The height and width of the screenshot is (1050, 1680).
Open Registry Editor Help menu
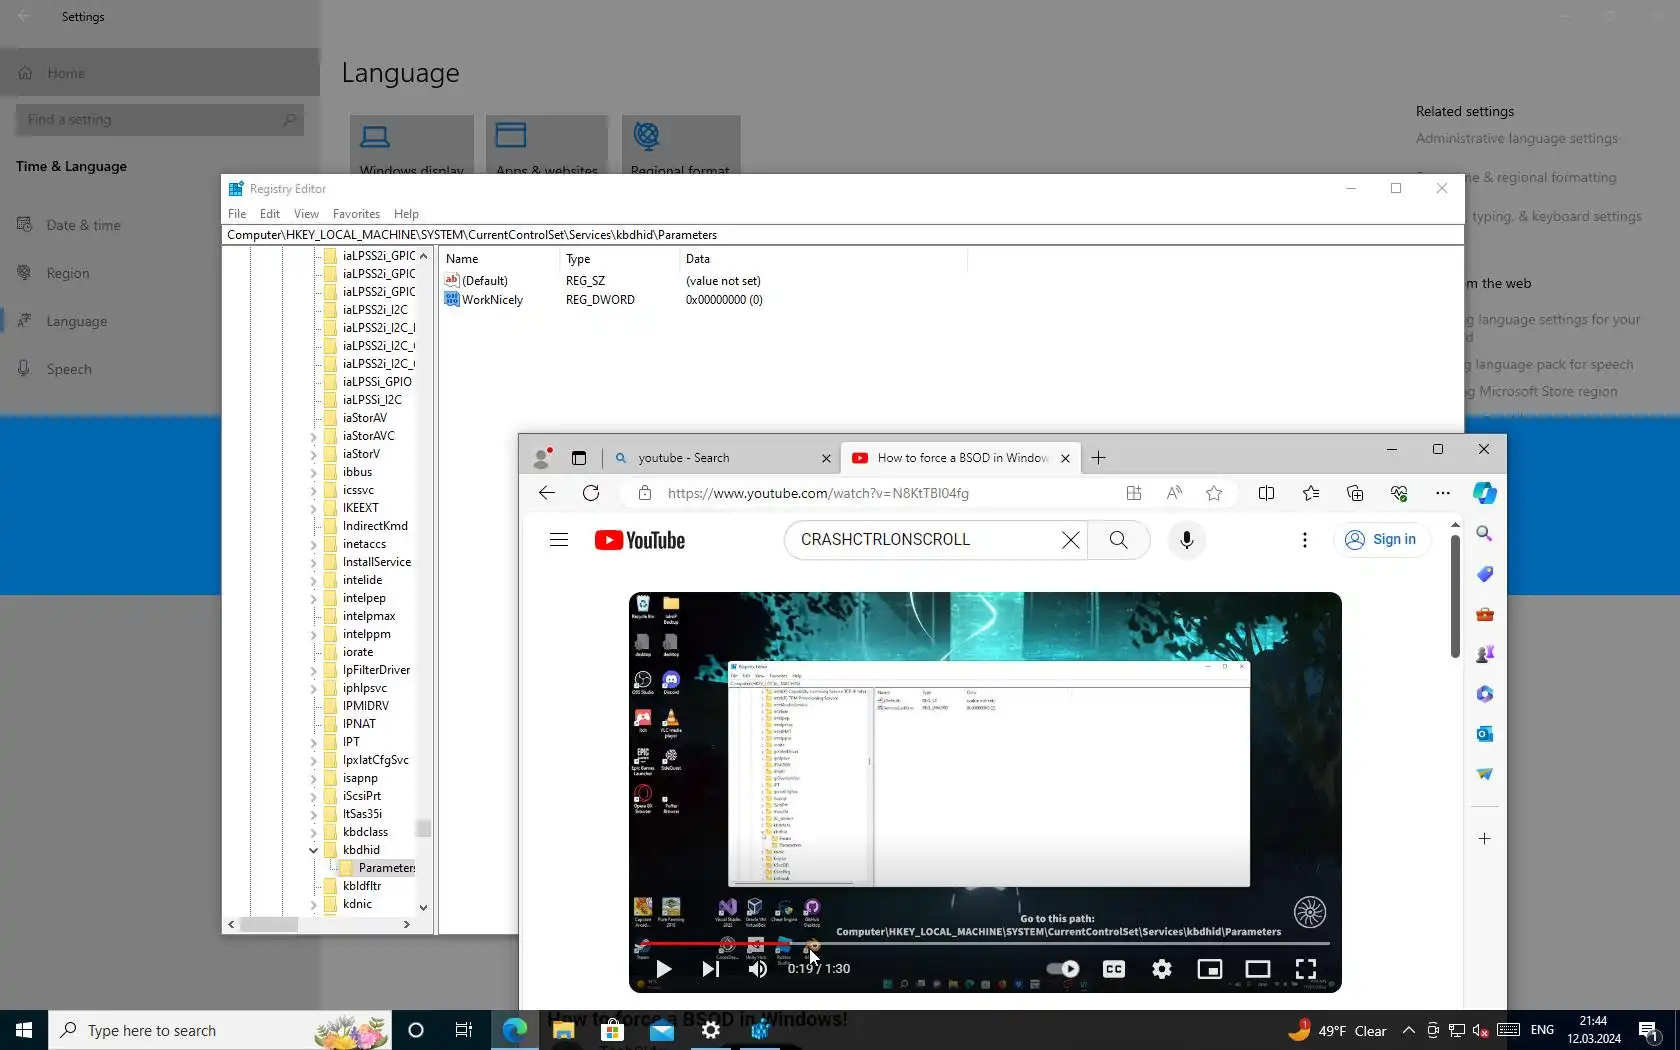406,214
